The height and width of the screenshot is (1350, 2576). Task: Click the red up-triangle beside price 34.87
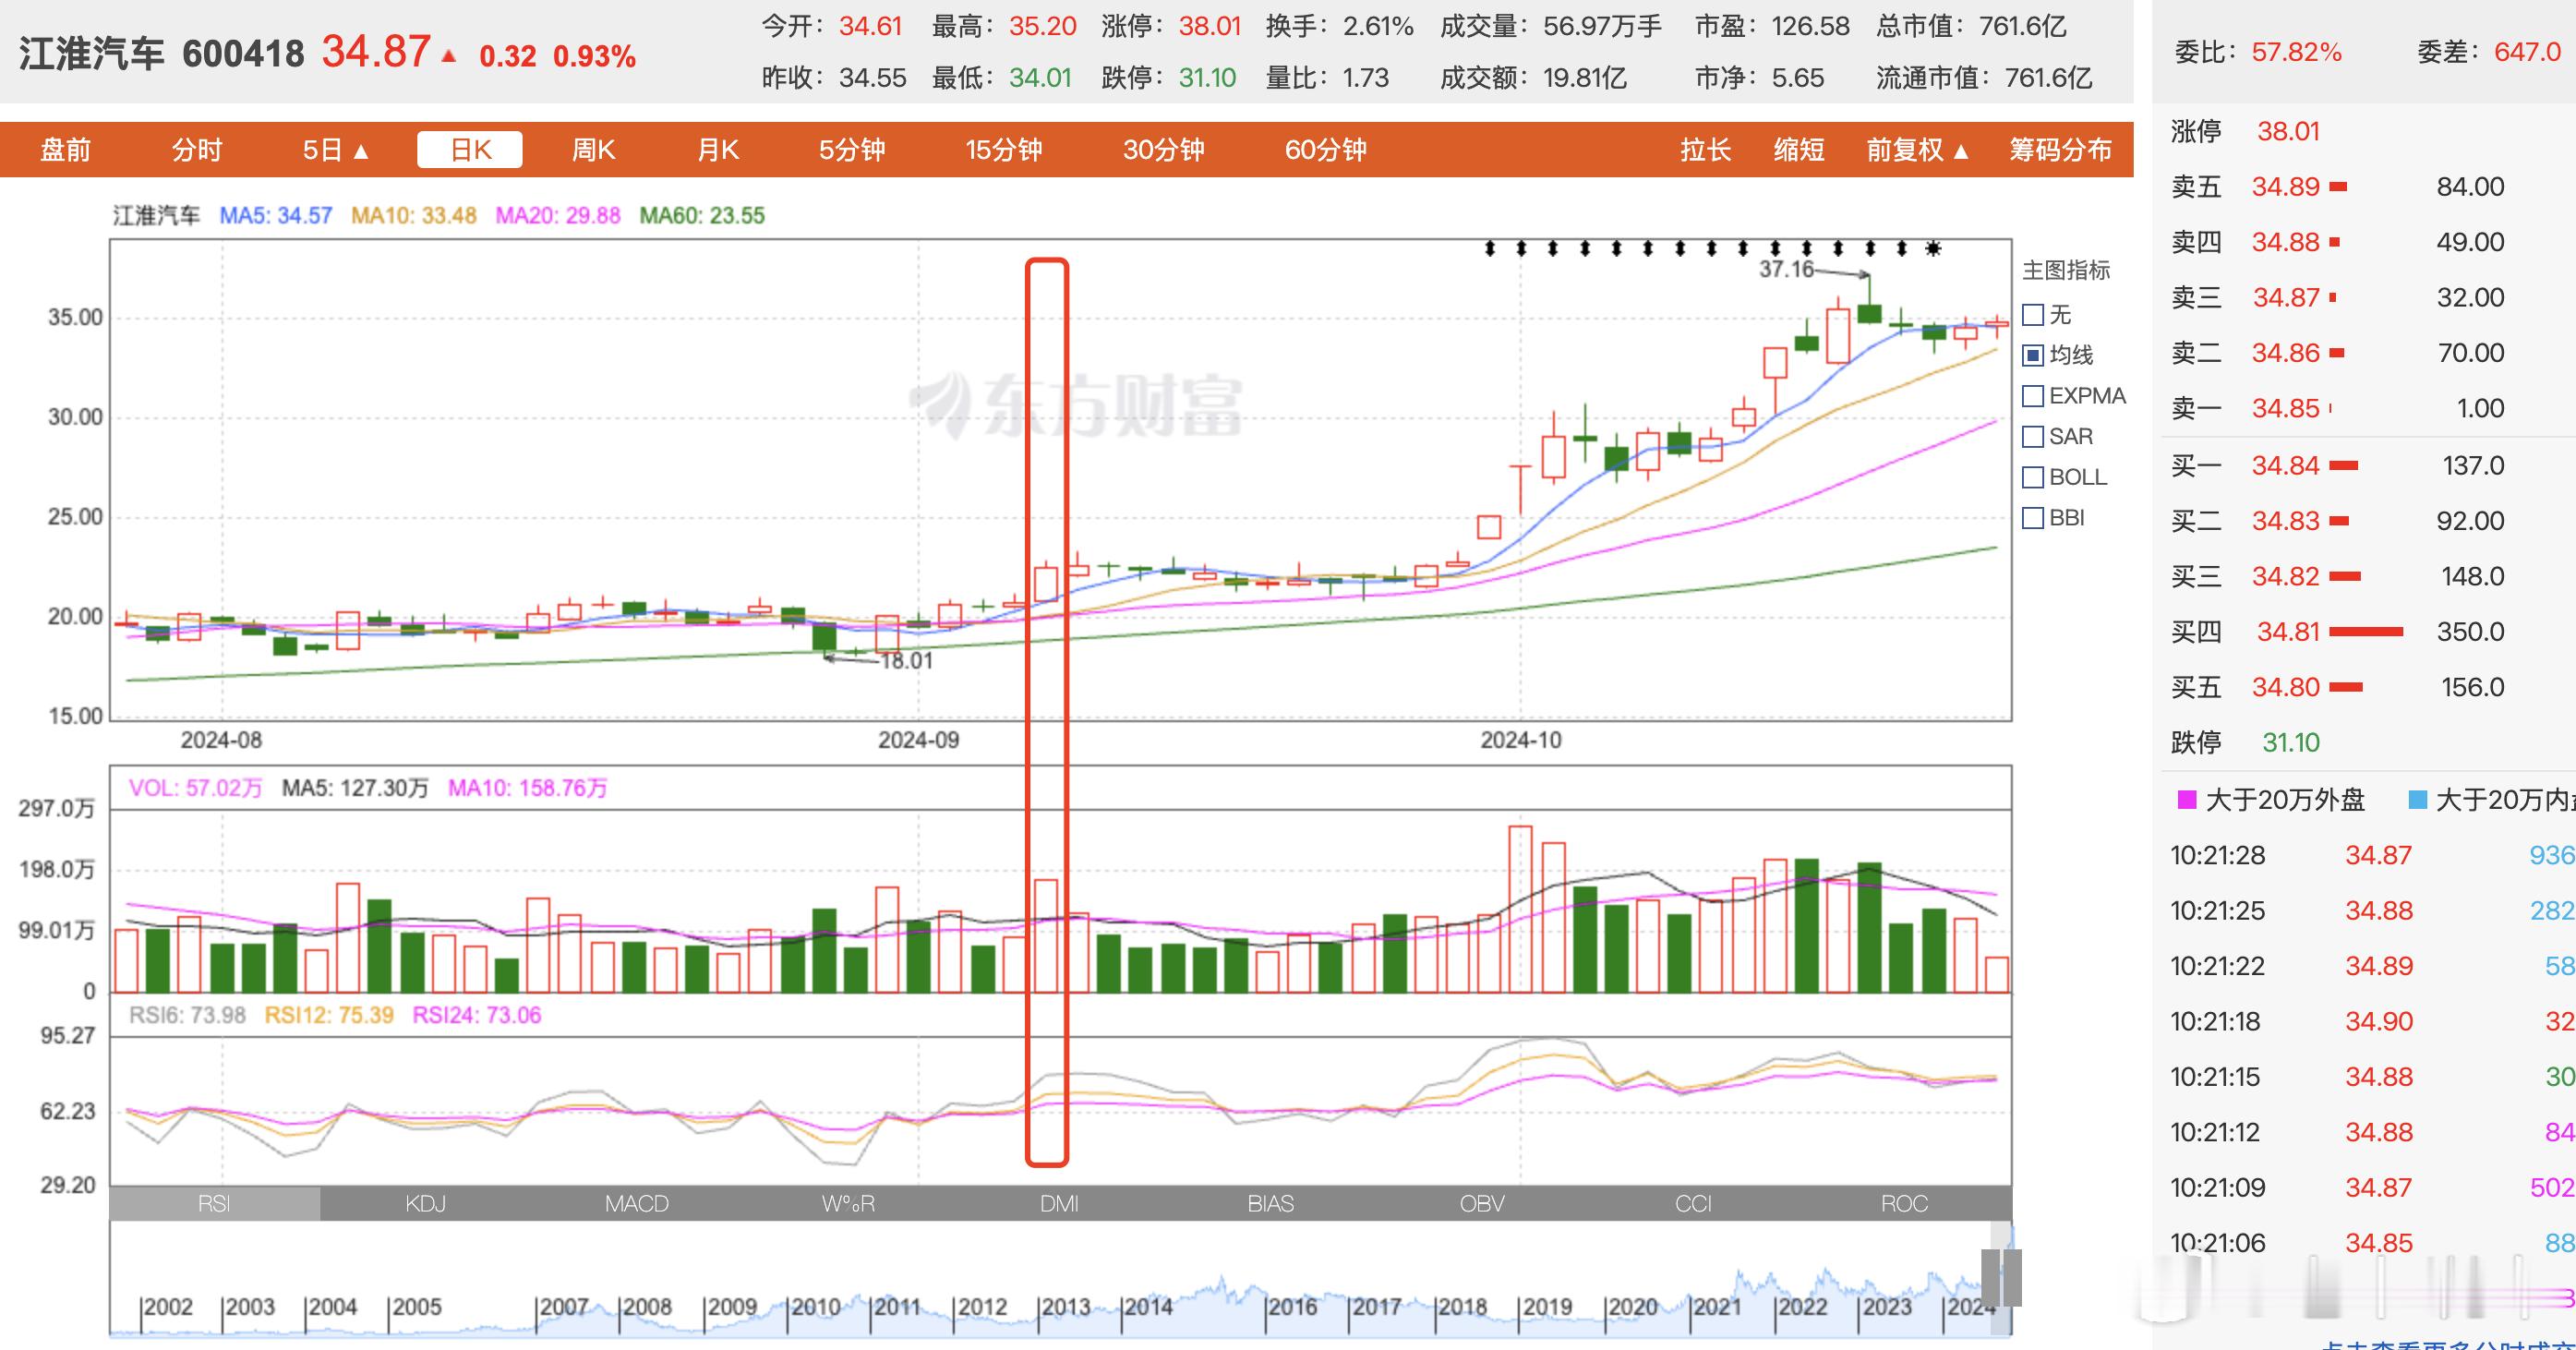[x=449, y=56]
